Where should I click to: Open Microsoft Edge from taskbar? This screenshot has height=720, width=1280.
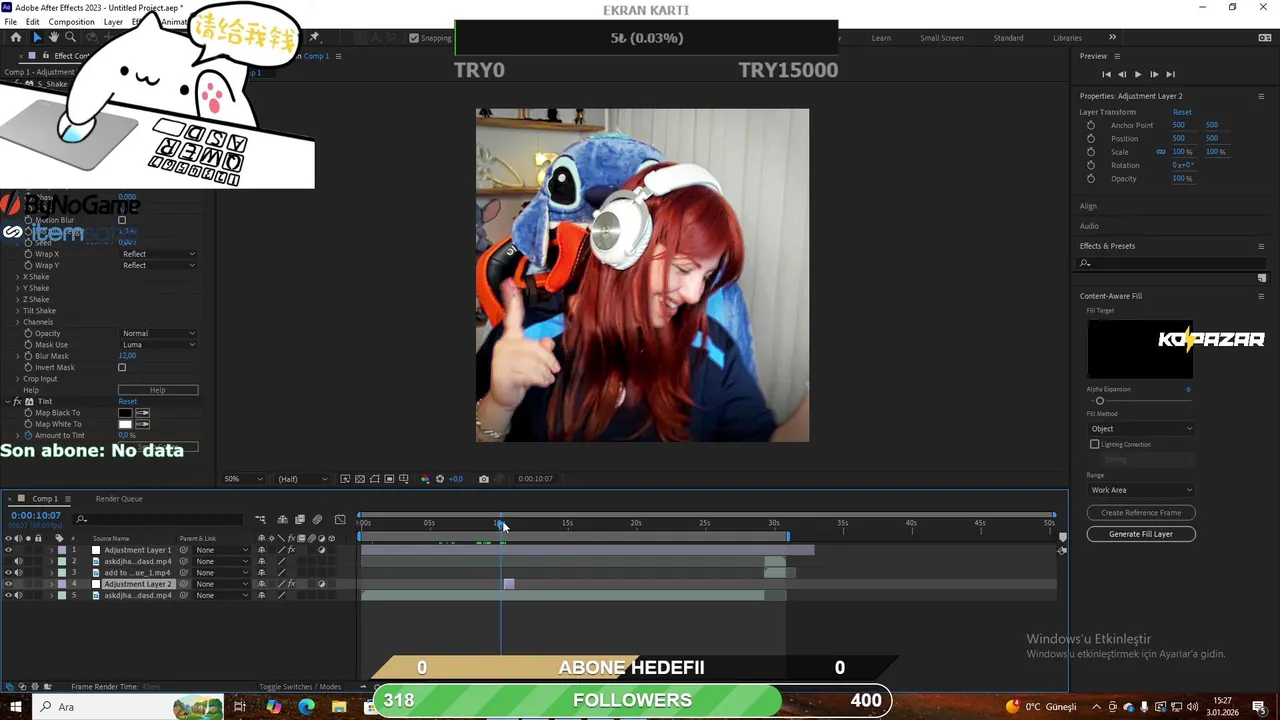(306, 707)
